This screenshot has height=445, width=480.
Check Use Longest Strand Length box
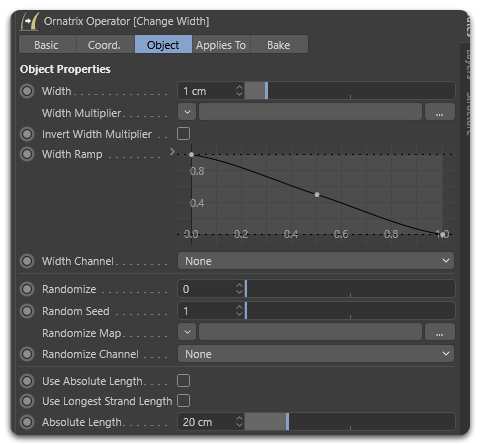pos(184,401)
